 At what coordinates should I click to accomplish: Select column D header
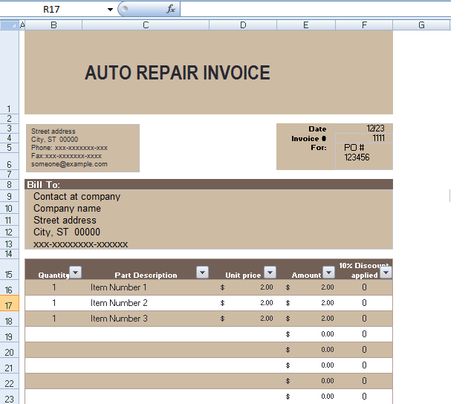[x=243, y=25]
